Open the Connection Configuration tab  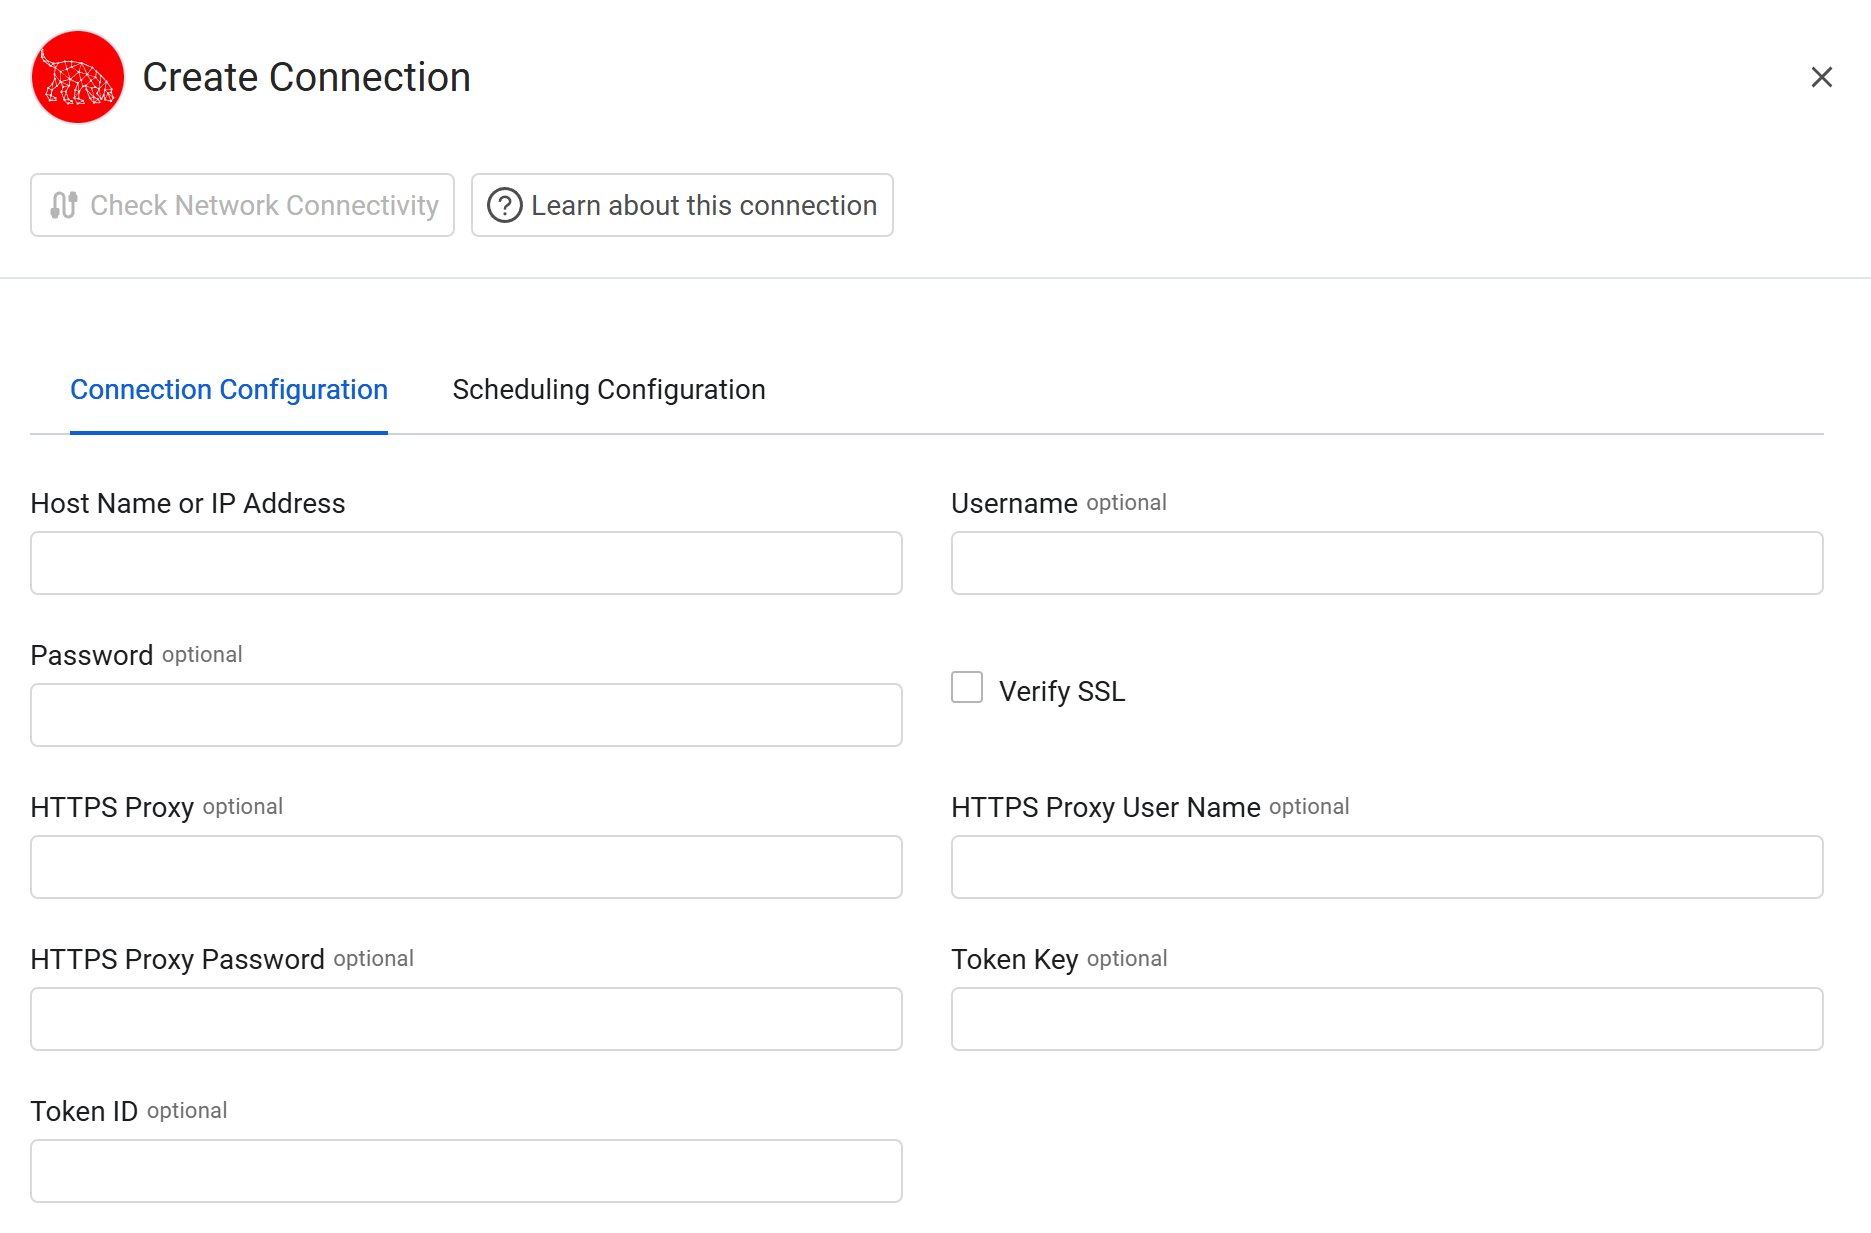point(229,390)
